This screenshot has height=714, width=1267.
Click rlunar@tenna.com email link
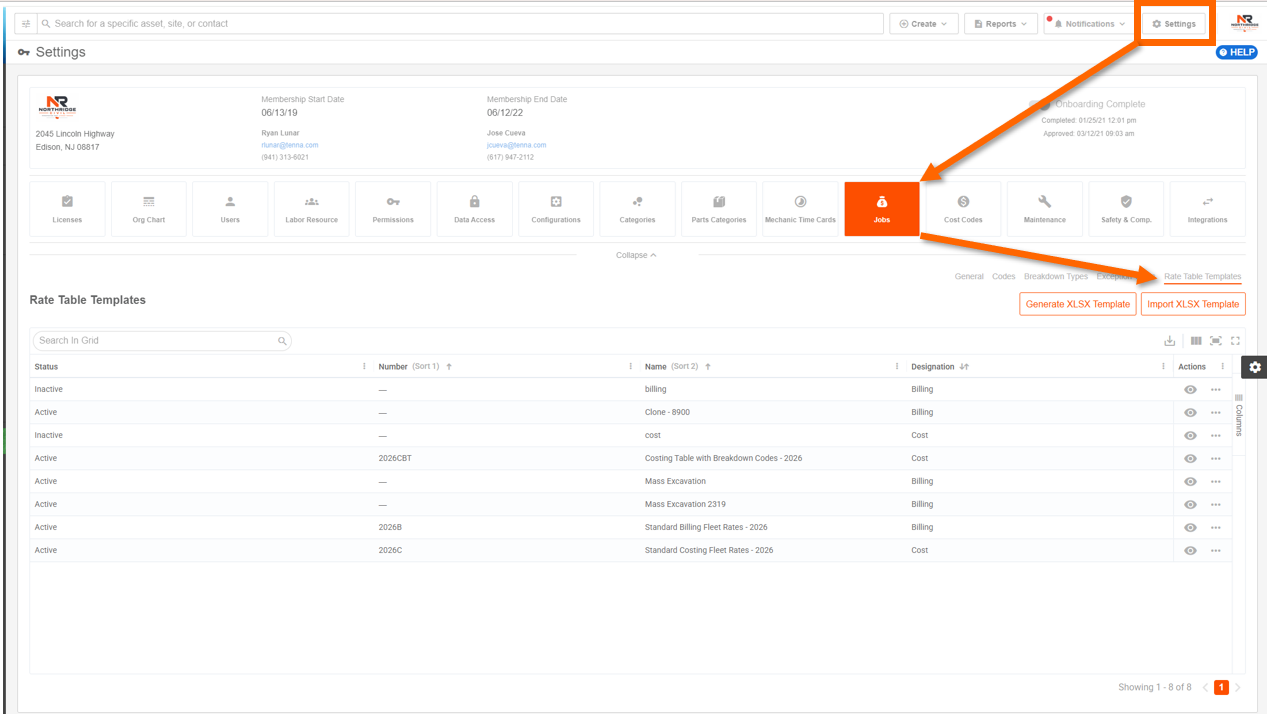click(290, 145)
